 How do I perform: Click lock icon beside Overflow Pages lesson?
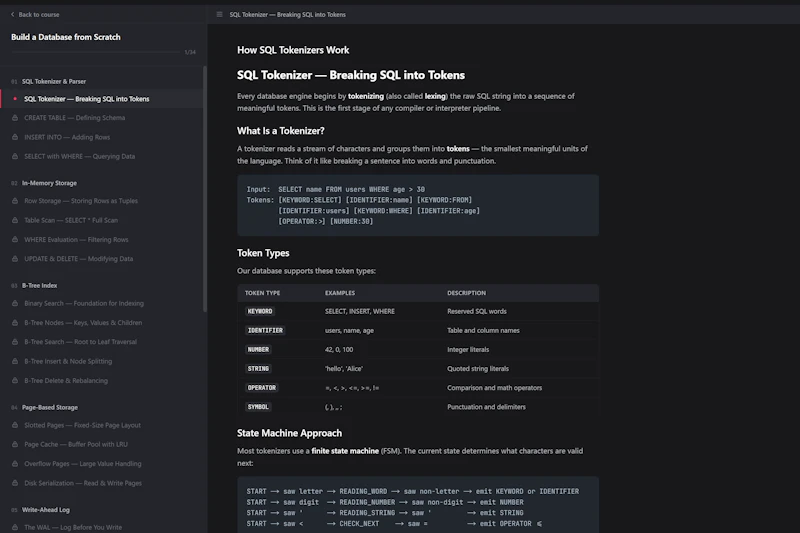[15, 464]
